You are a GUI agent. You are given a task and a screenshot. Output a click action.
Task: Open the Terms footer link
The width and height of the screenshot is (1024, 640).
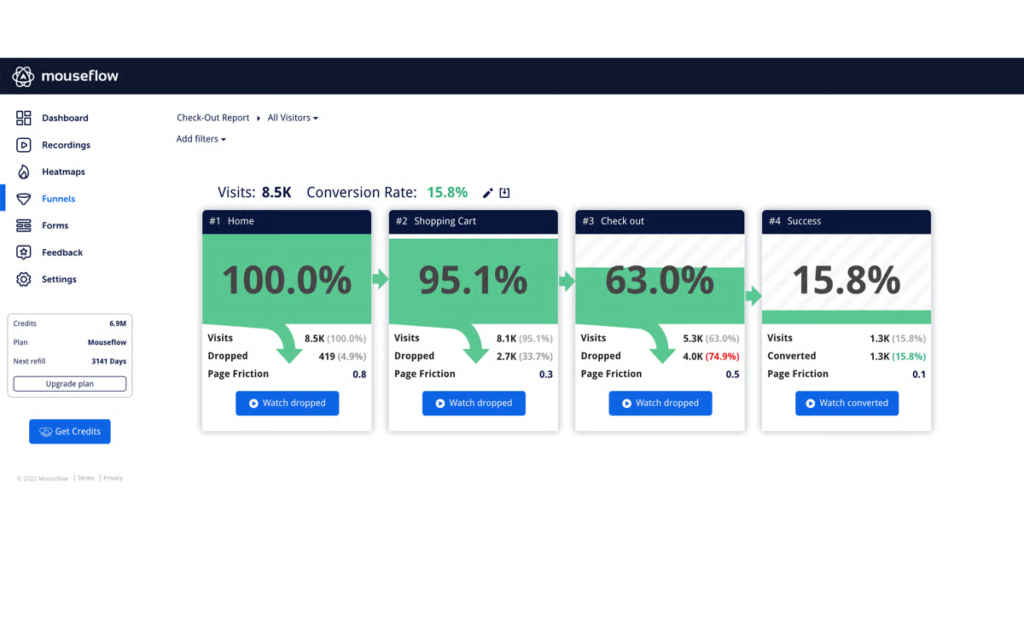[86, 478]
